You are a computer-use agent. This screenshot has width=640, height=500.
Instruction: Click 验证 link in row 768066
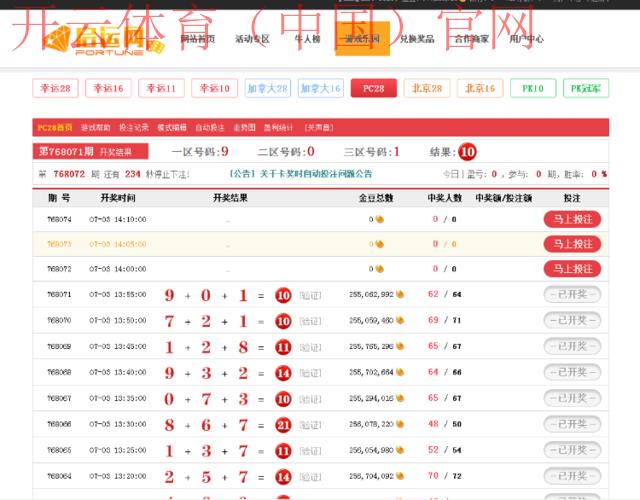pos(310,425)
